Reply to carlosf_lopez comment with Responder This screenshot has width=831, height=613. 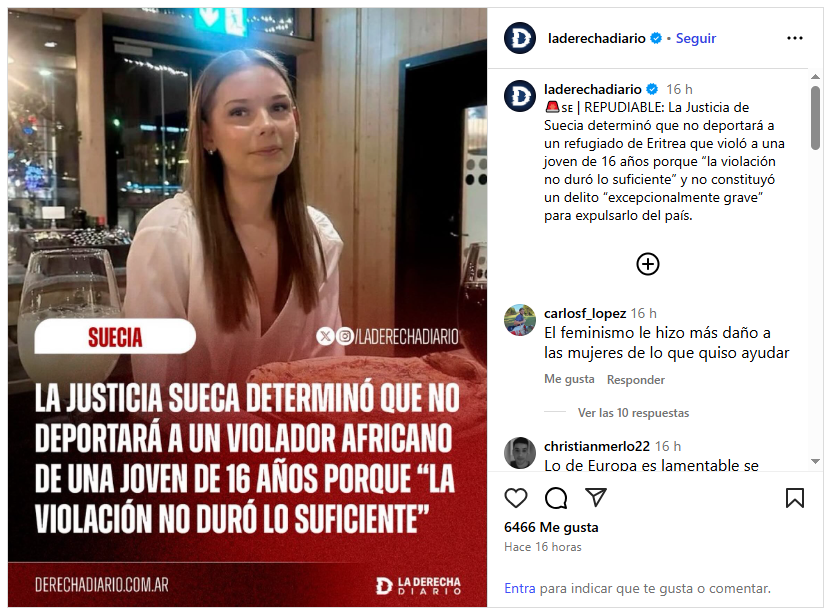pyautogui.click(x=635, y=380)
